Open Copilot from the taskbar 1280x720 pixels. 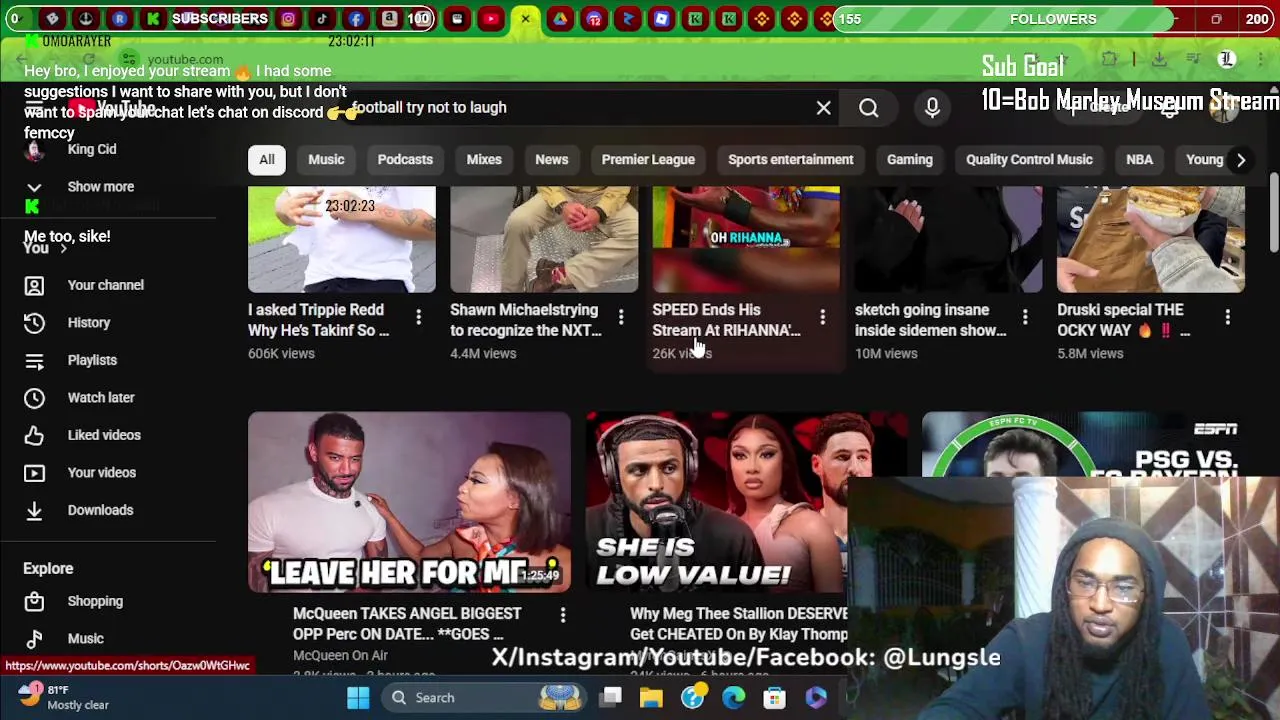pos(816,698)
